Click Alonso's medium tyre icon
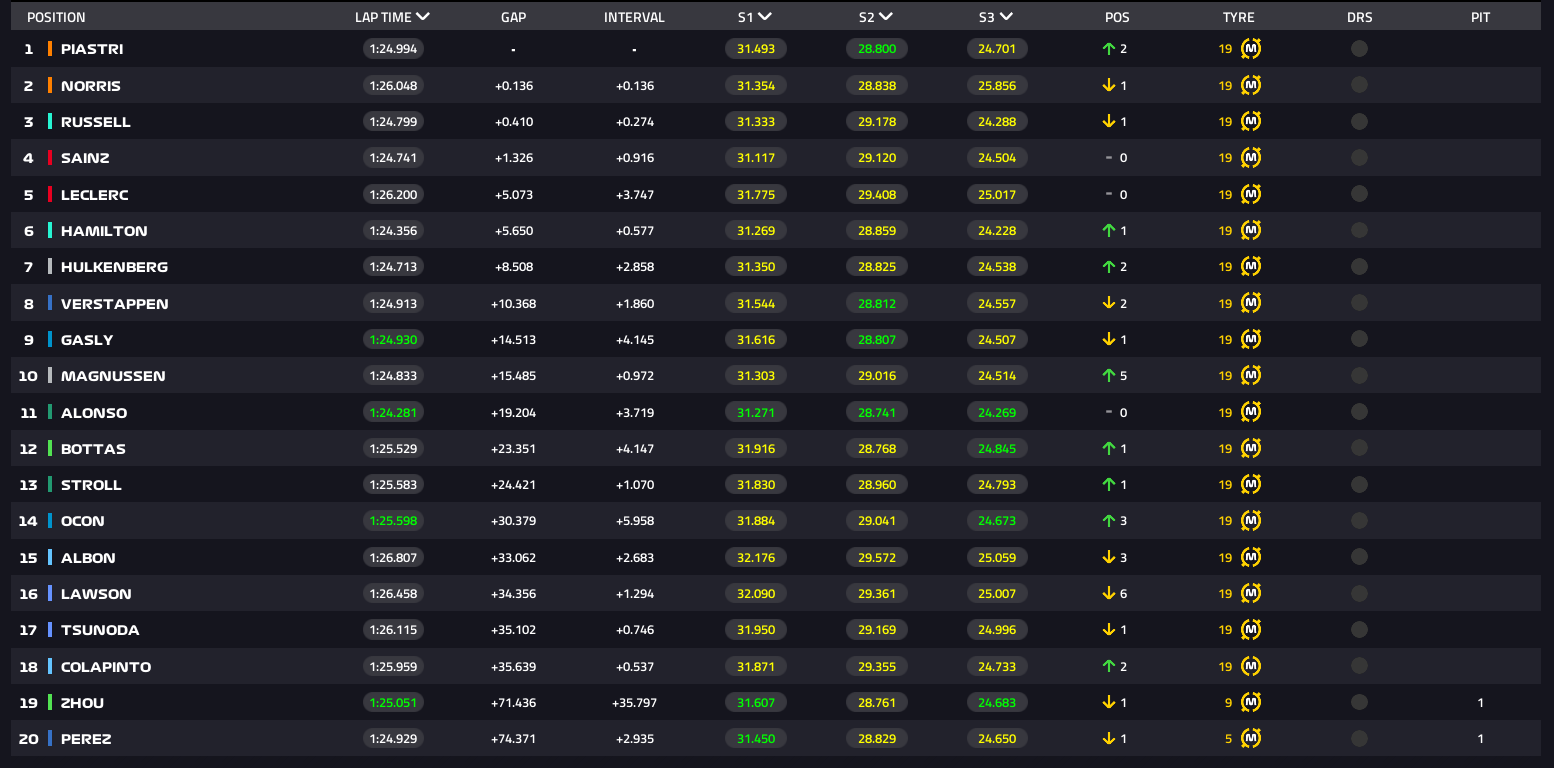The image size is (1554, 768). [1251, 412]
